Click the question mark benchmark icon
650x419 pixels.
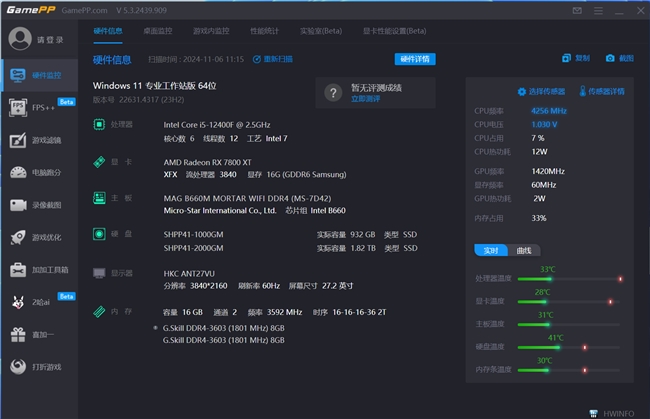click(x=333, y=93)
